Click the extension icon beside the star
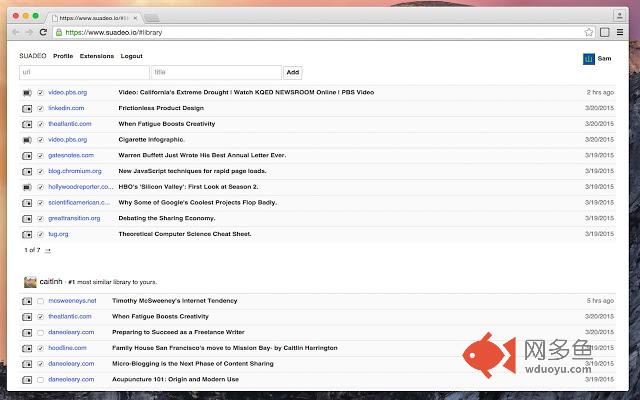Viewport: 640px width, 400px height. [x=604, y=32]
